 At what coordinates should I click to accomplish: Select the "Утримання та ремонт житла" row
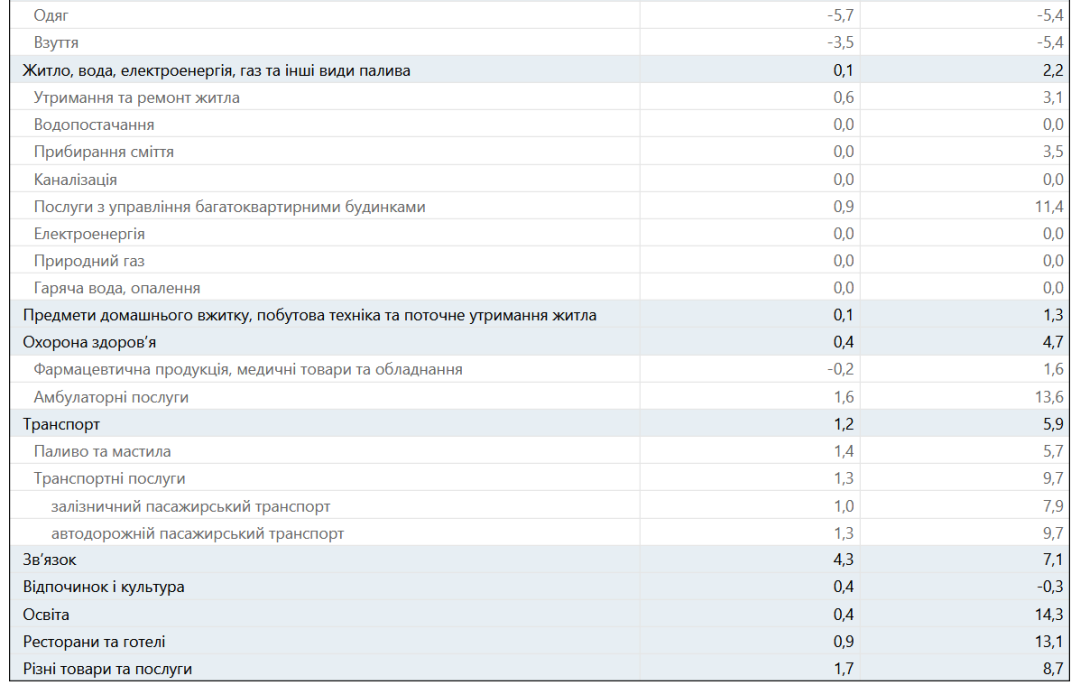[x=136, y=98]
